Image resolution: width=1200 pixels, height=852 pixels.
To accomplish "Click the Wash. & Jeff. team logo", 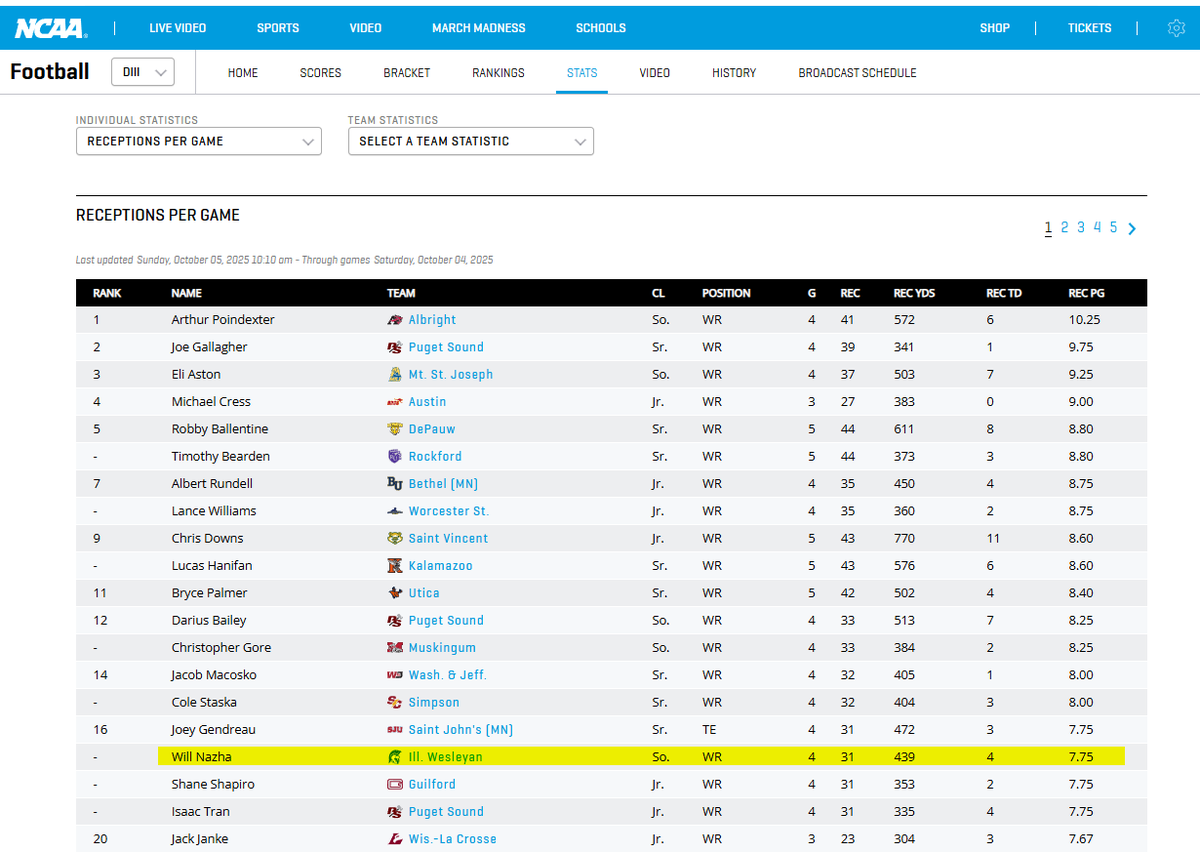I will pos(395,675).
